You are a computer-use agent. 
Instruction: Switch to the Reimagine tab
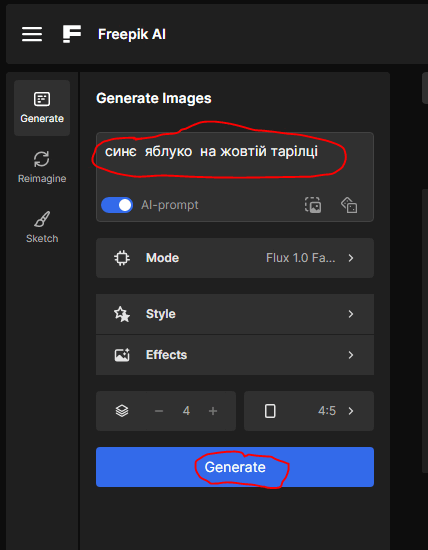[x=42, y=167]
